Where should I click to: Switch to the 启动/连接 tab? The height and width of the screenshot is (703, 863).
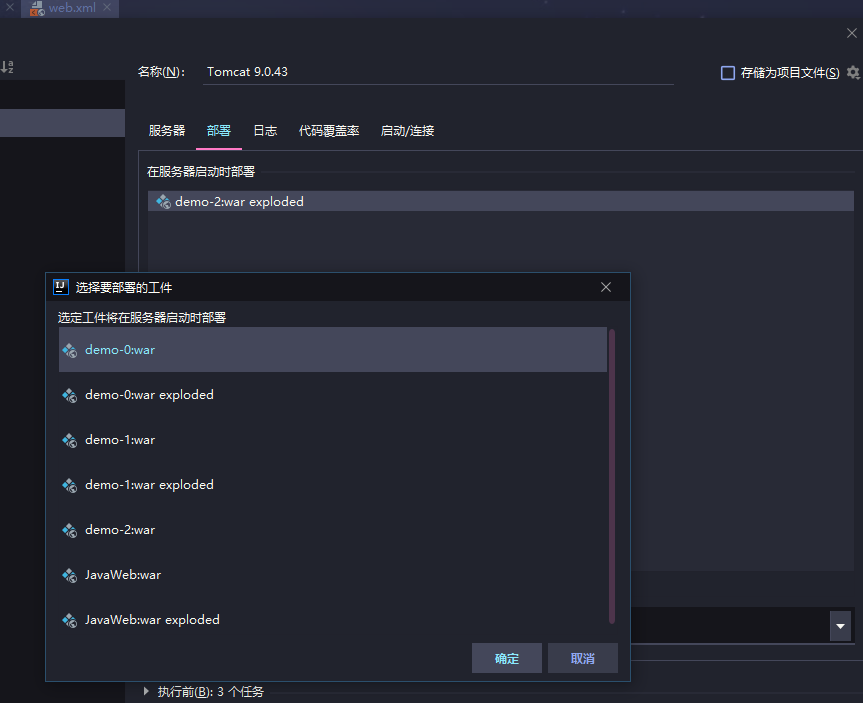[407, 131]
